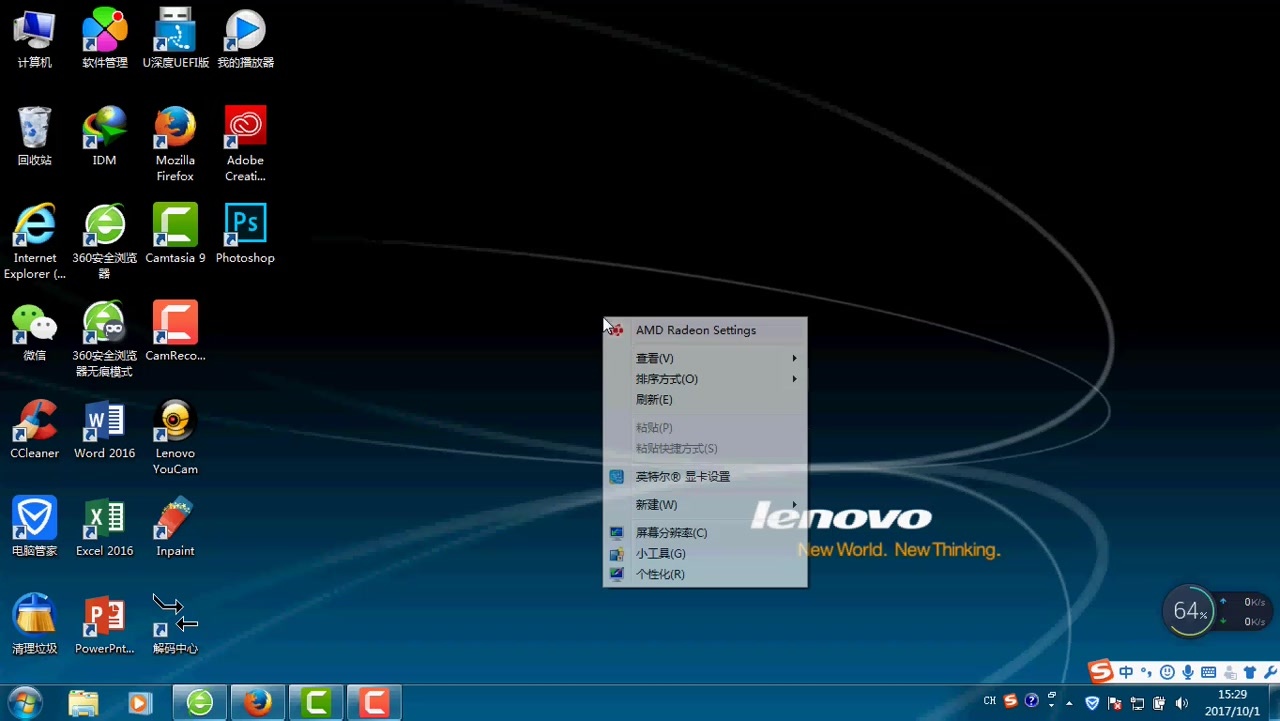The image size is (1280, 721).
Task: Click the language bar help question icon
Action: [1032, 701]
